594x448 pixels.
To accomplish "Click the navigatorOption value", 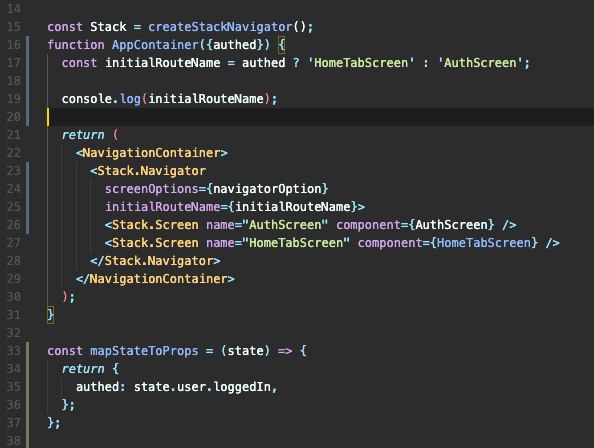I will tap(267, 189).
